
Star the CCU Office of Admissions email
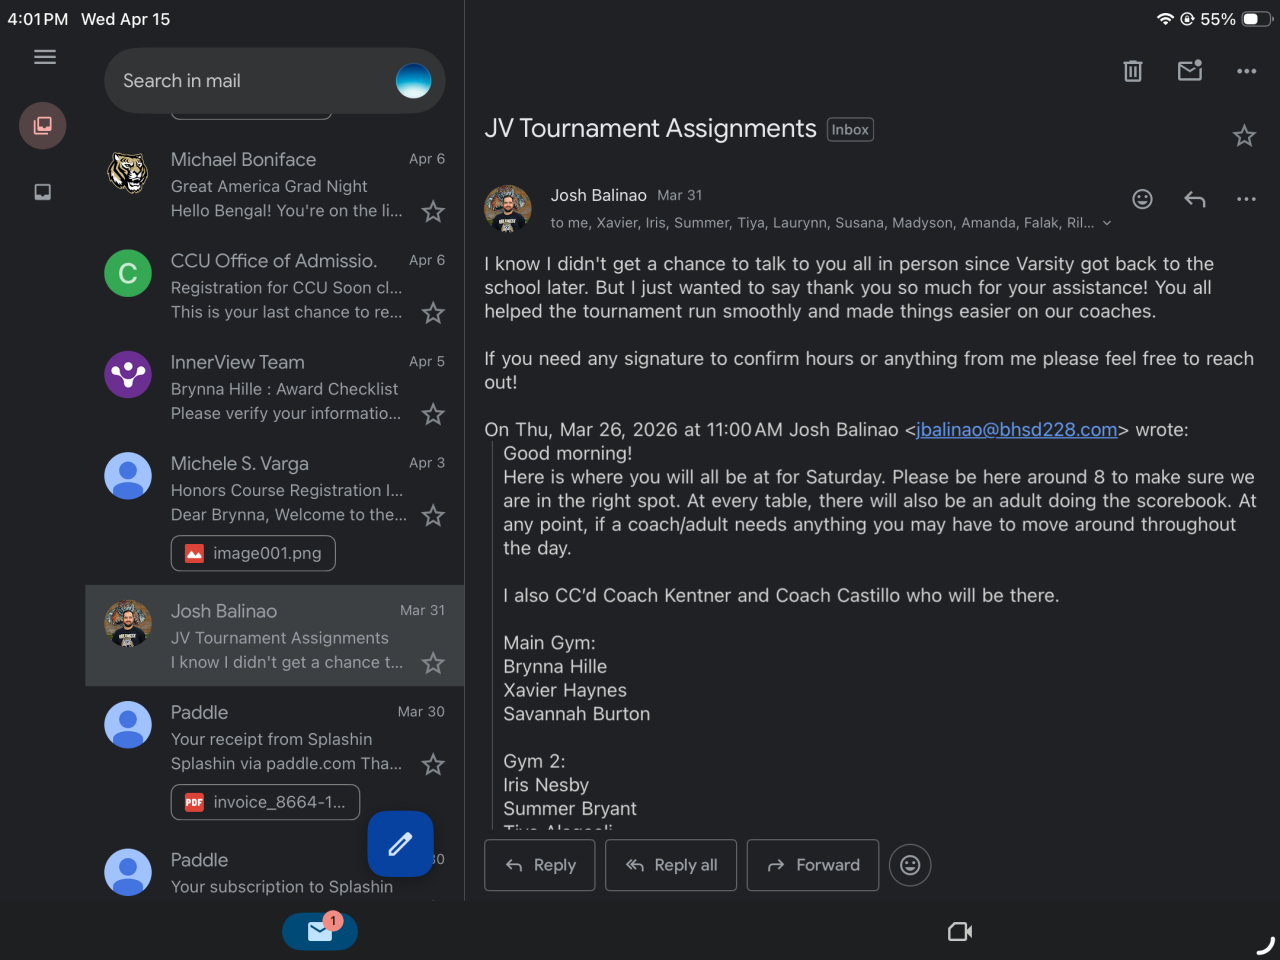pyautogui.click(x=433, y=313)
